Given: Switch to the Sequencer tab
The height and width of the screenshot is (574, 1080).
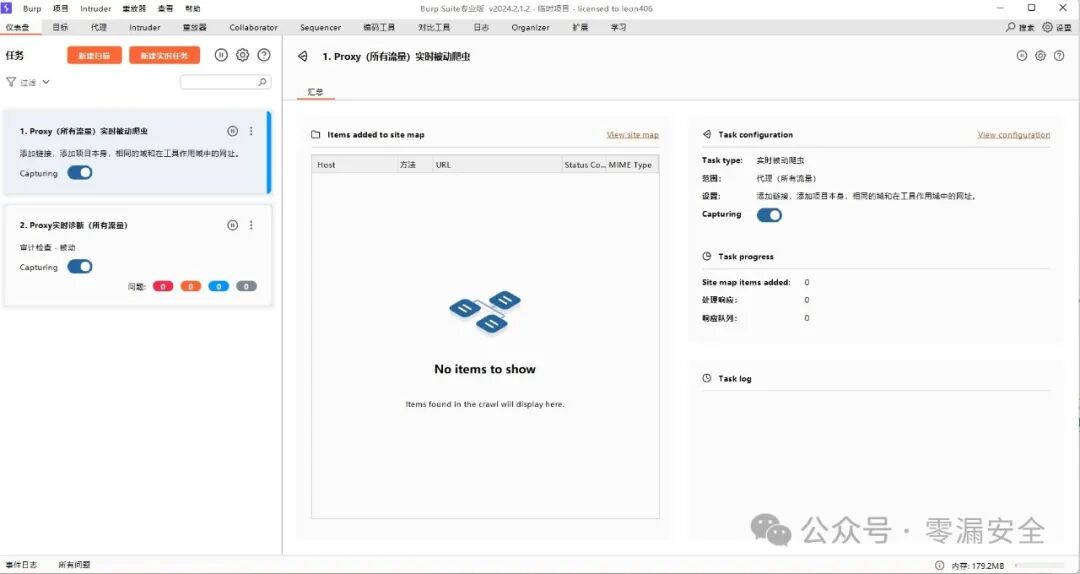Looking at the screenshot, I should [x=320, y=28].
